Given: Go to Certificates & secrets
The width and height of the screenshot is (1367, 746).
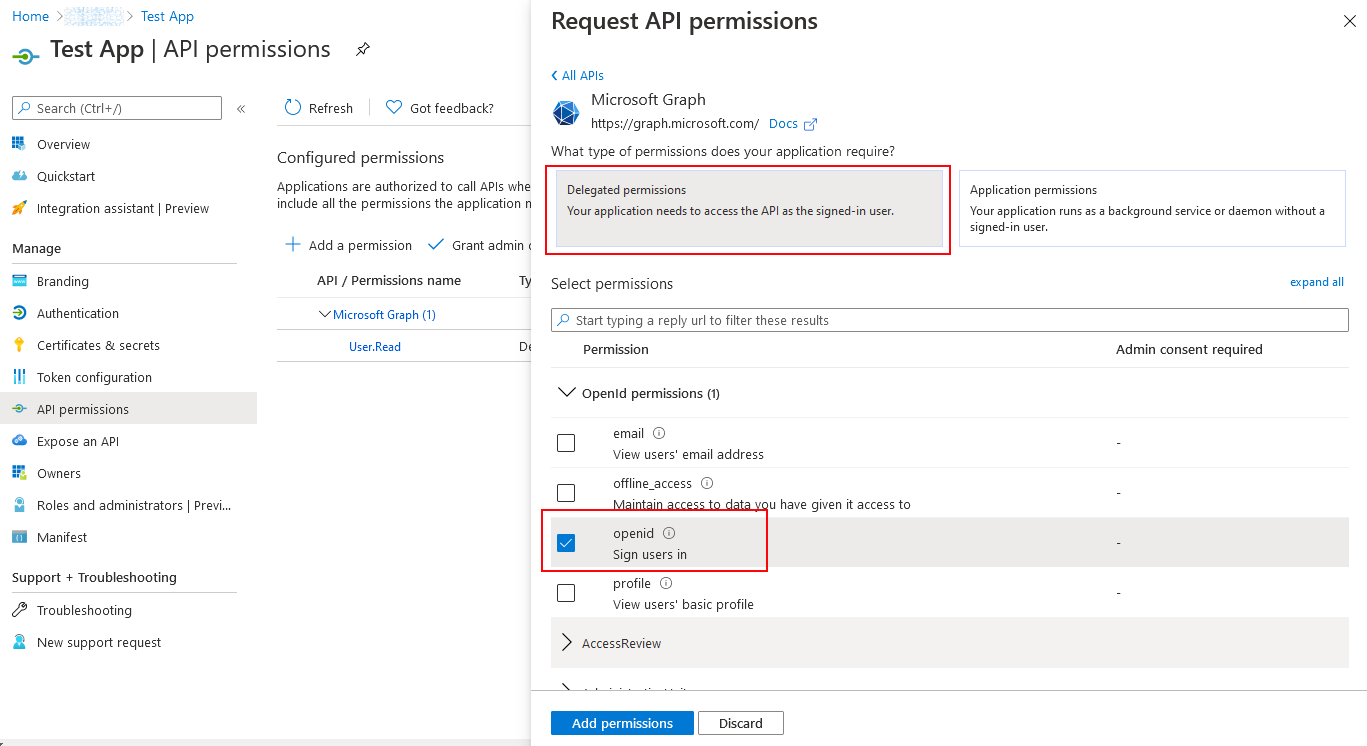Looking at the screenshot, I should click(98, 345).
